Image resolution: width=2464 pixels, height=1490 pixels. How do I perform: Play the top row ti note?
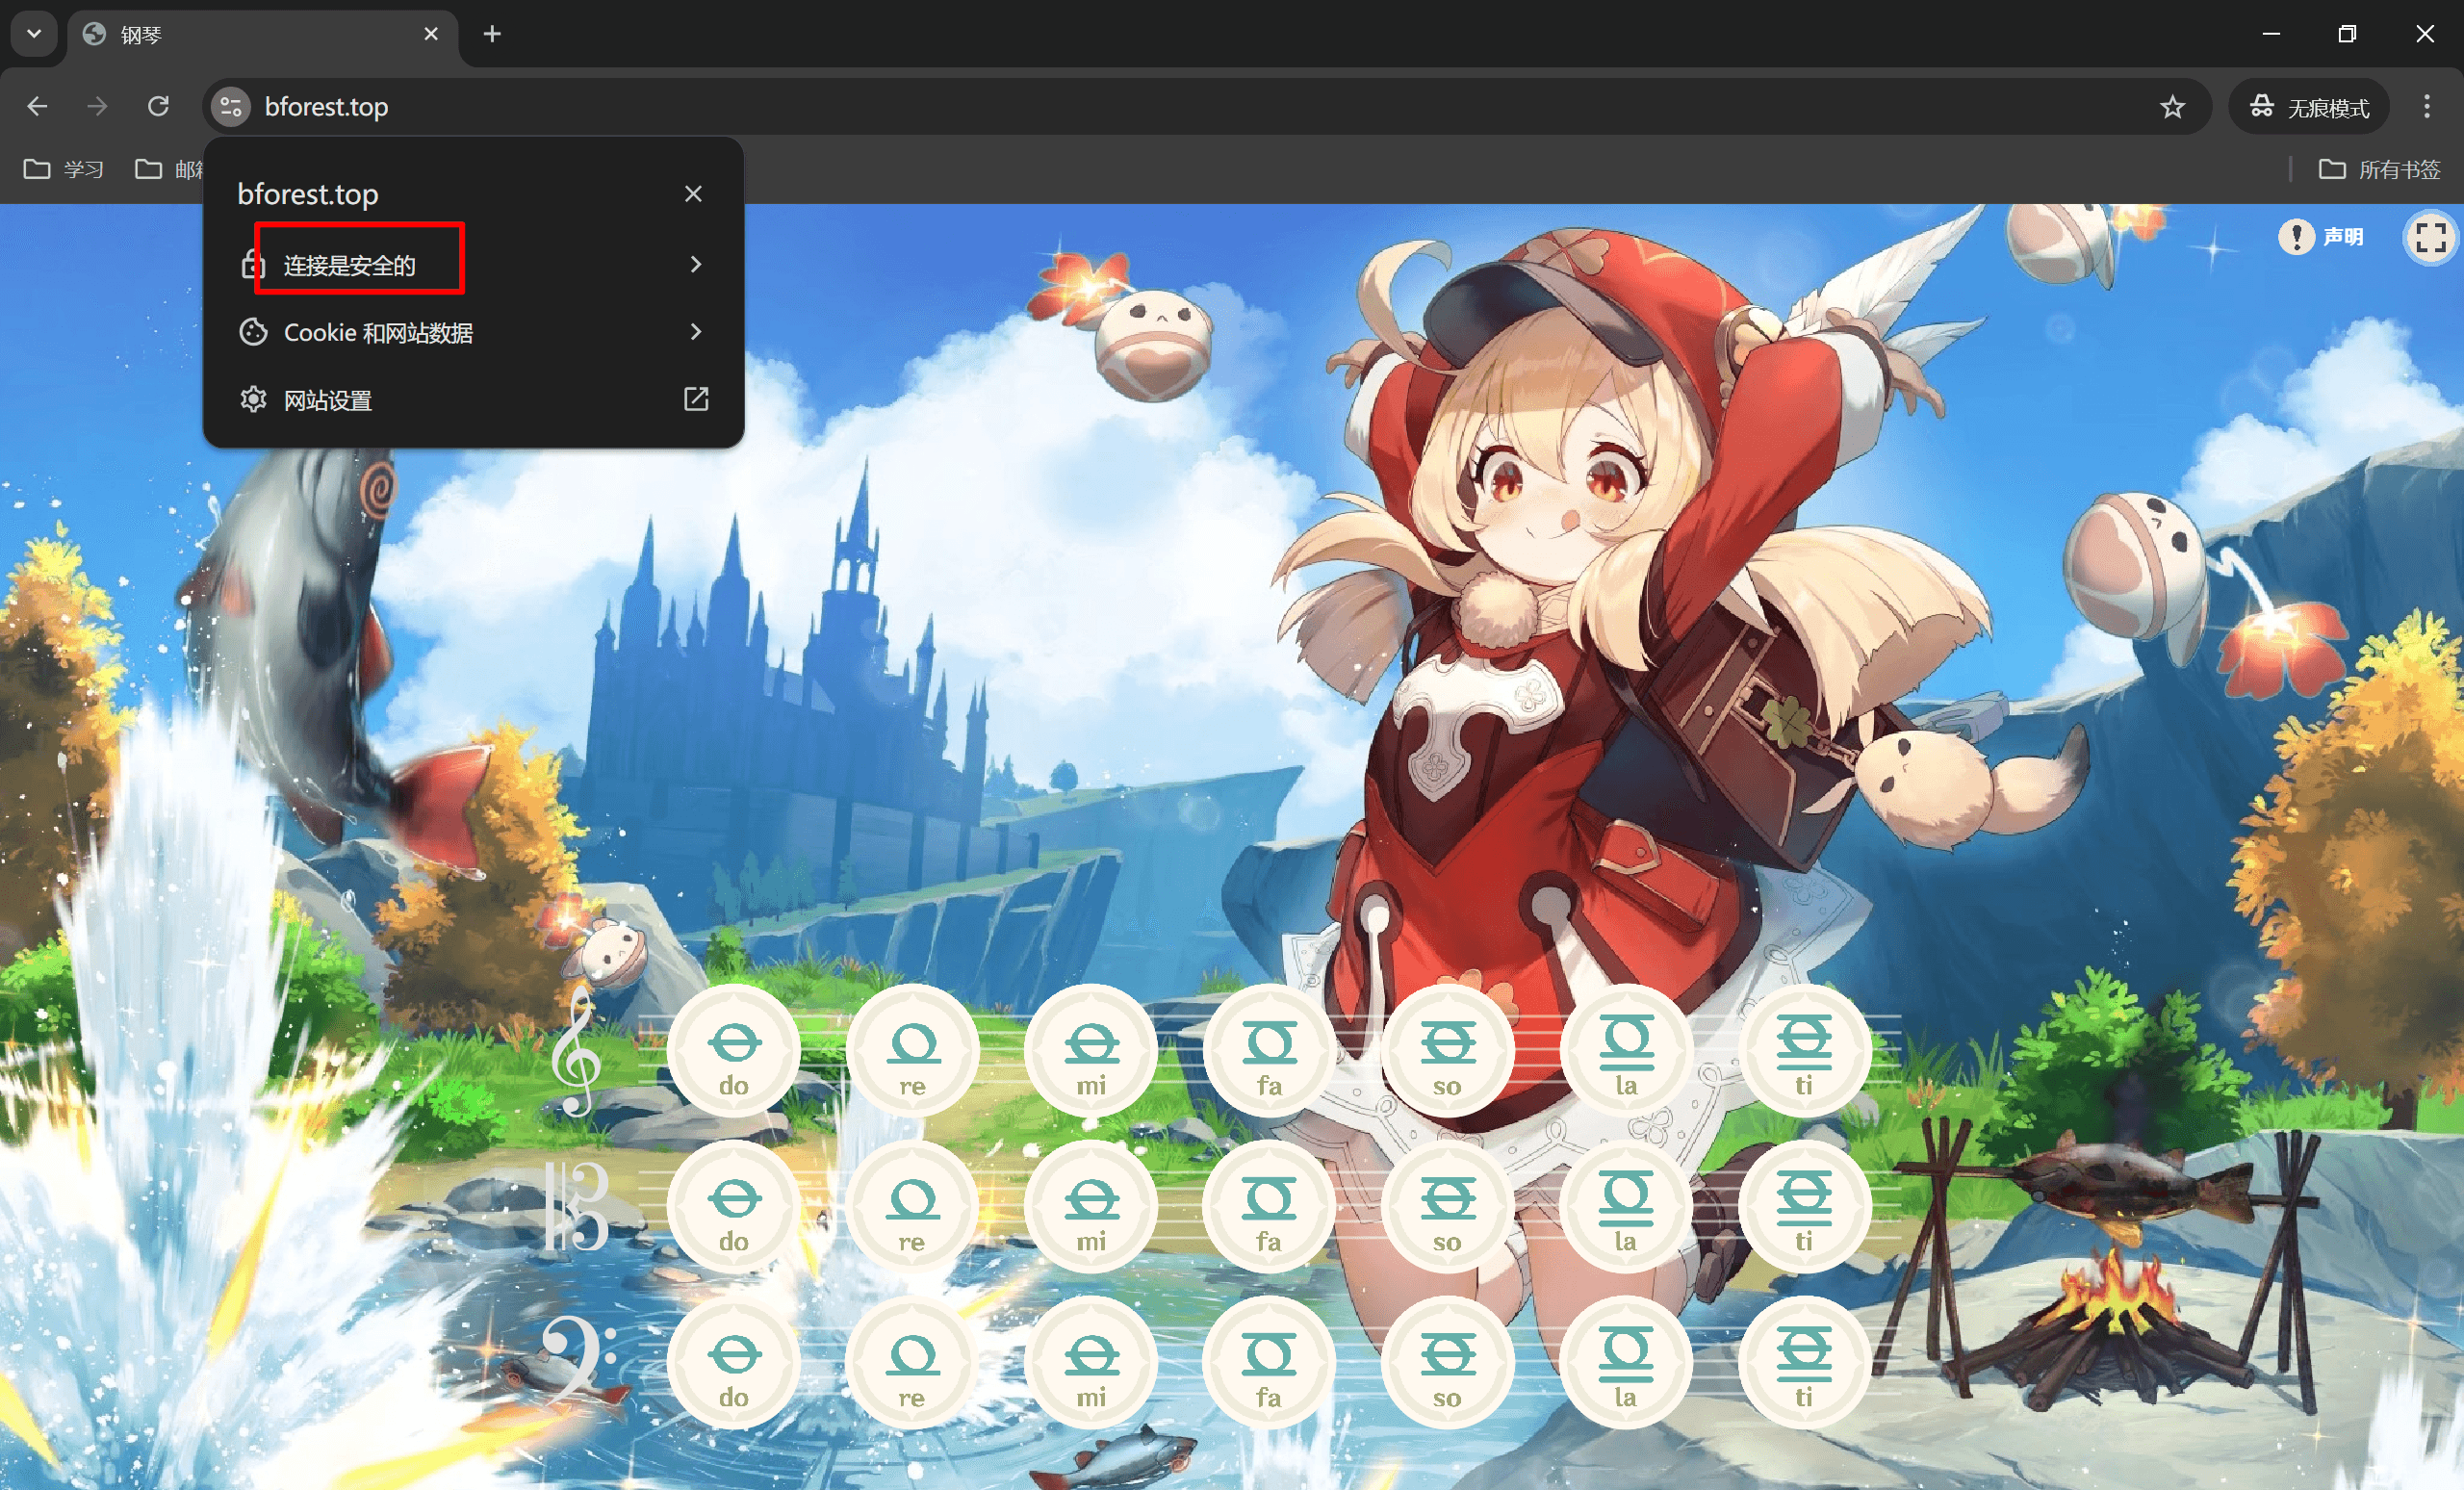pos(1804,1050)
